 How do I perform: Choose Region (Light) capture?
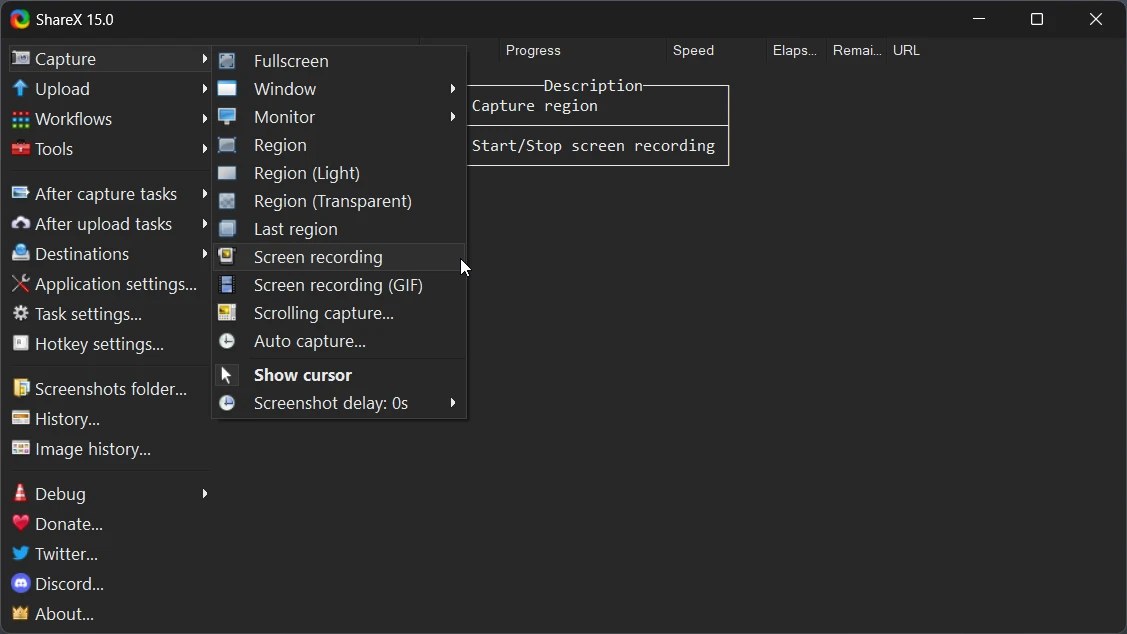tap(339, 173)
